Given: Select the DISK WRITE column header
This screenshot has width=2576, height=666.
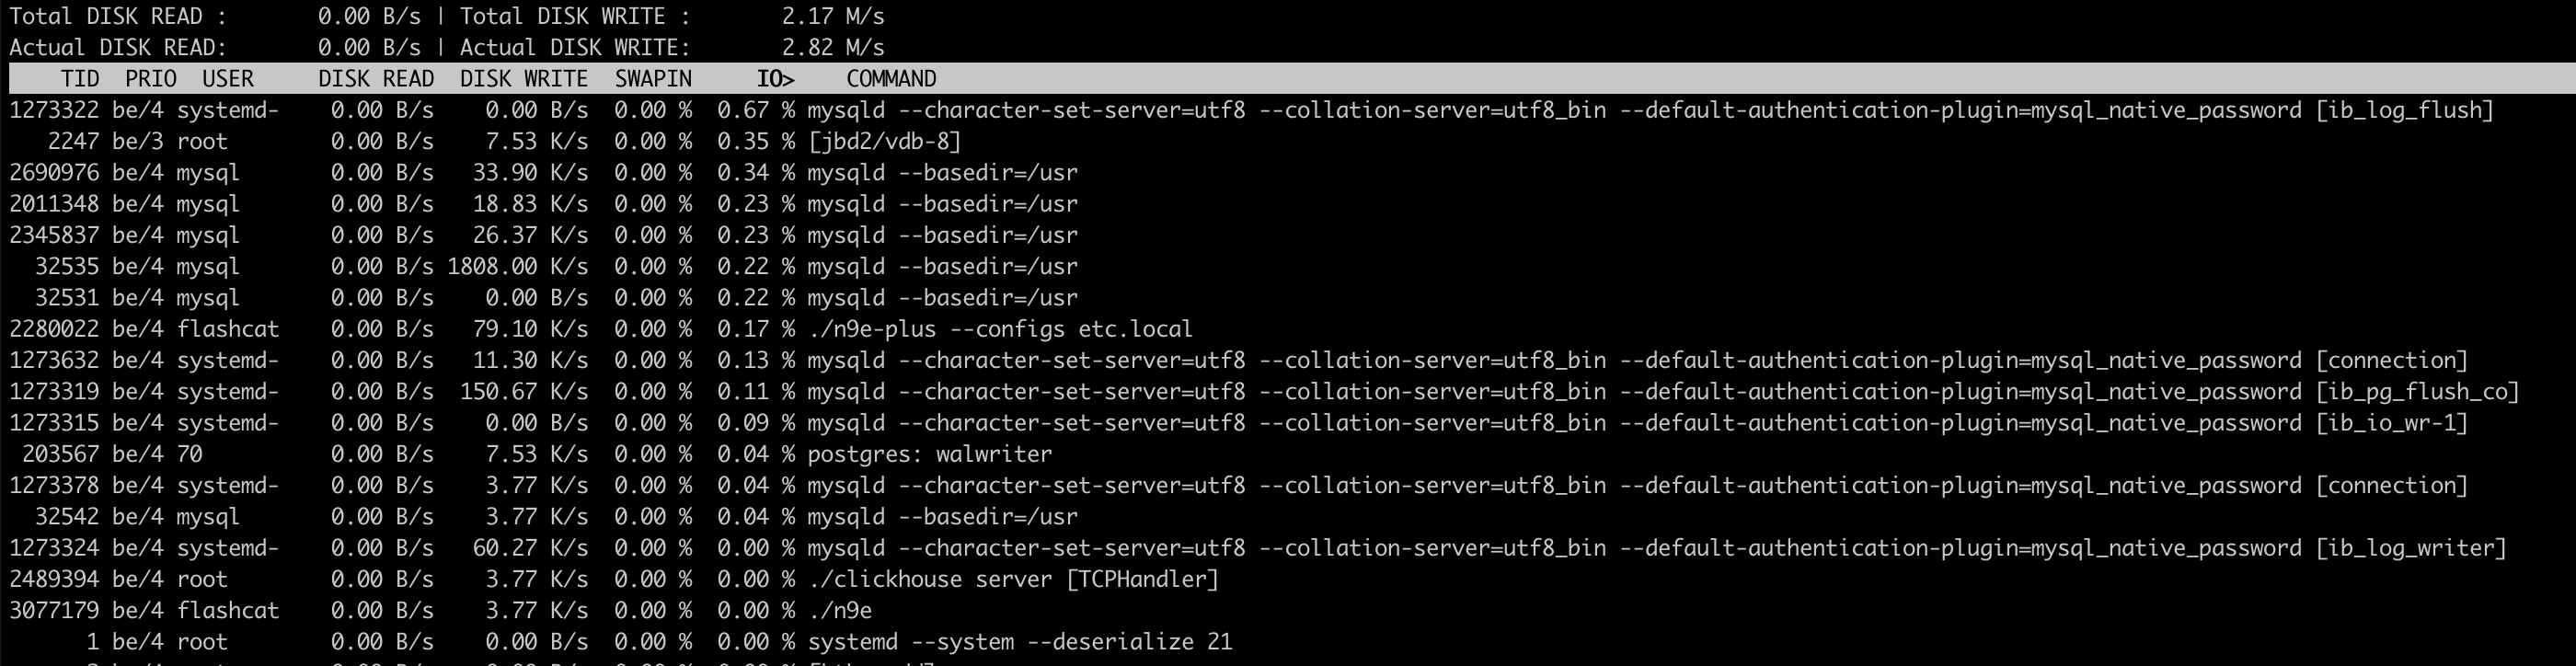Looking at the screenshot, I should coord(524,79).
